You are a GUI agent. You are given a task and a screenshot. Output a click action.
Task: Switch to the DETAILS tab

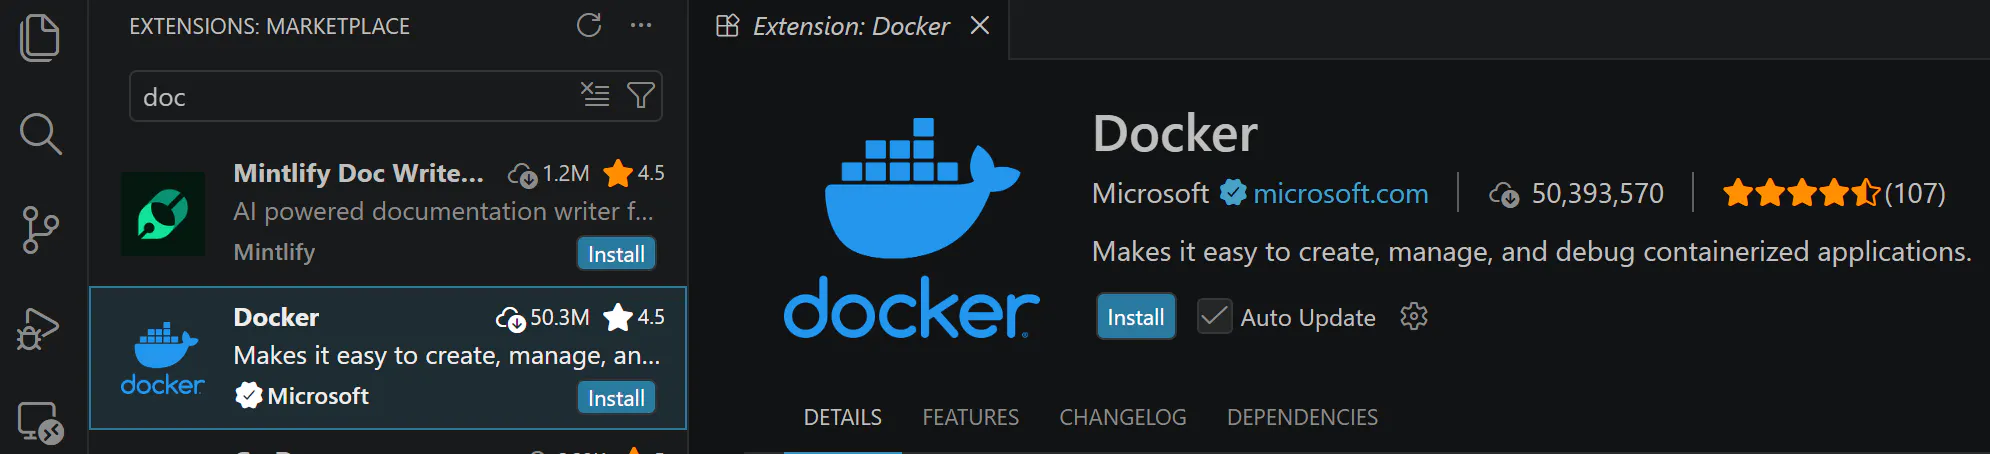coord(843,417)
